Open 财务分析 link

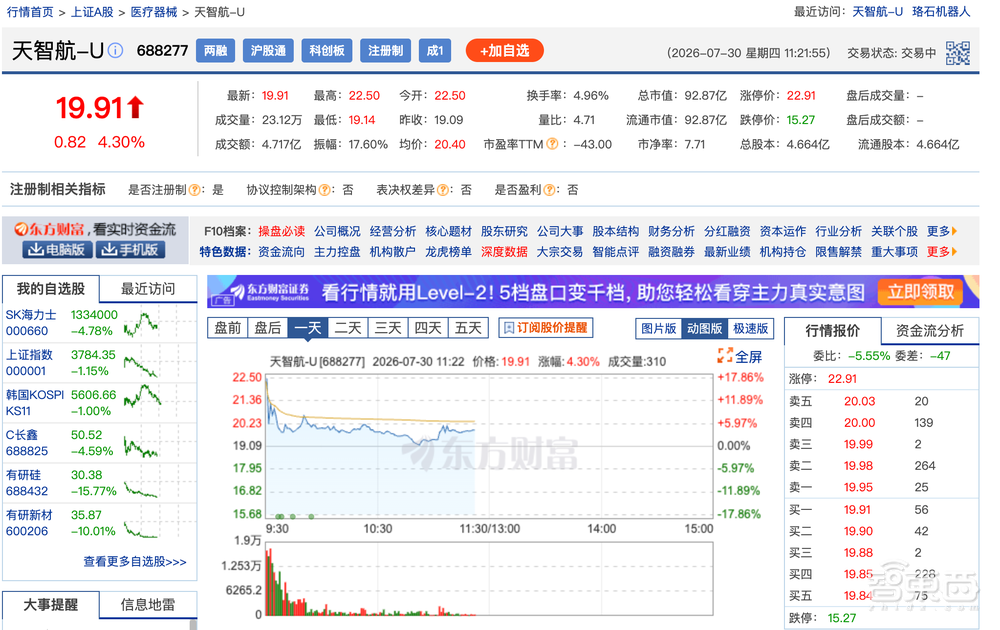[x=672, y=231]
